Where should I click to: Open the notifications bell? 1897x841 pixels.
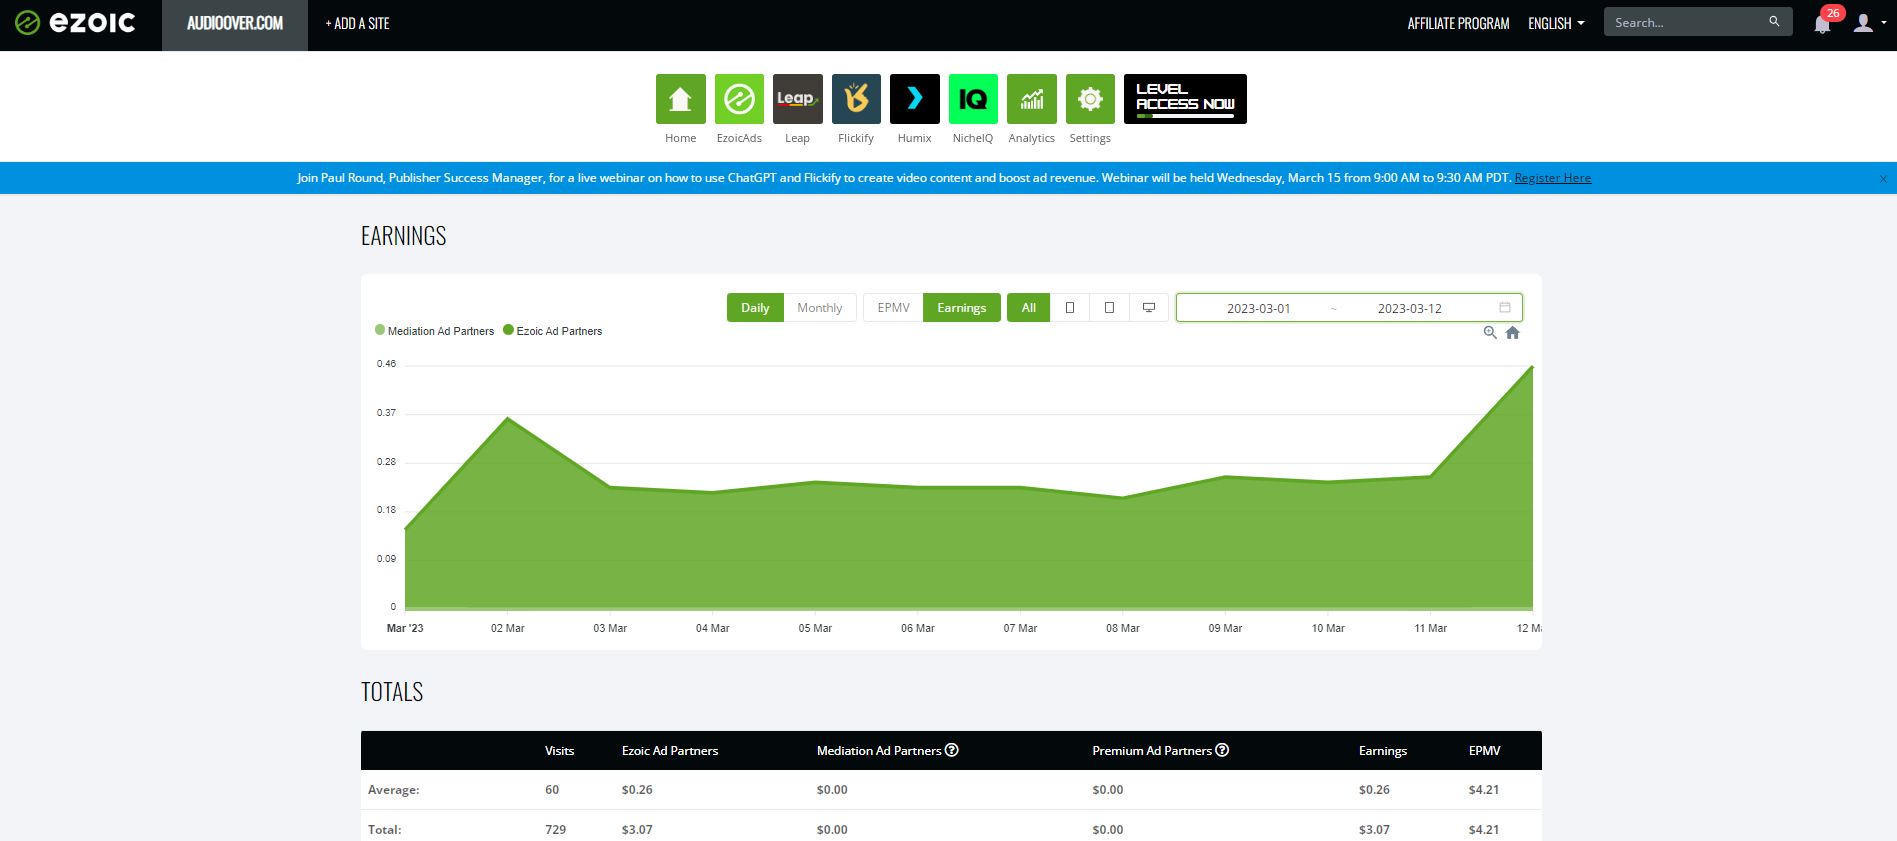[1822, 24]
